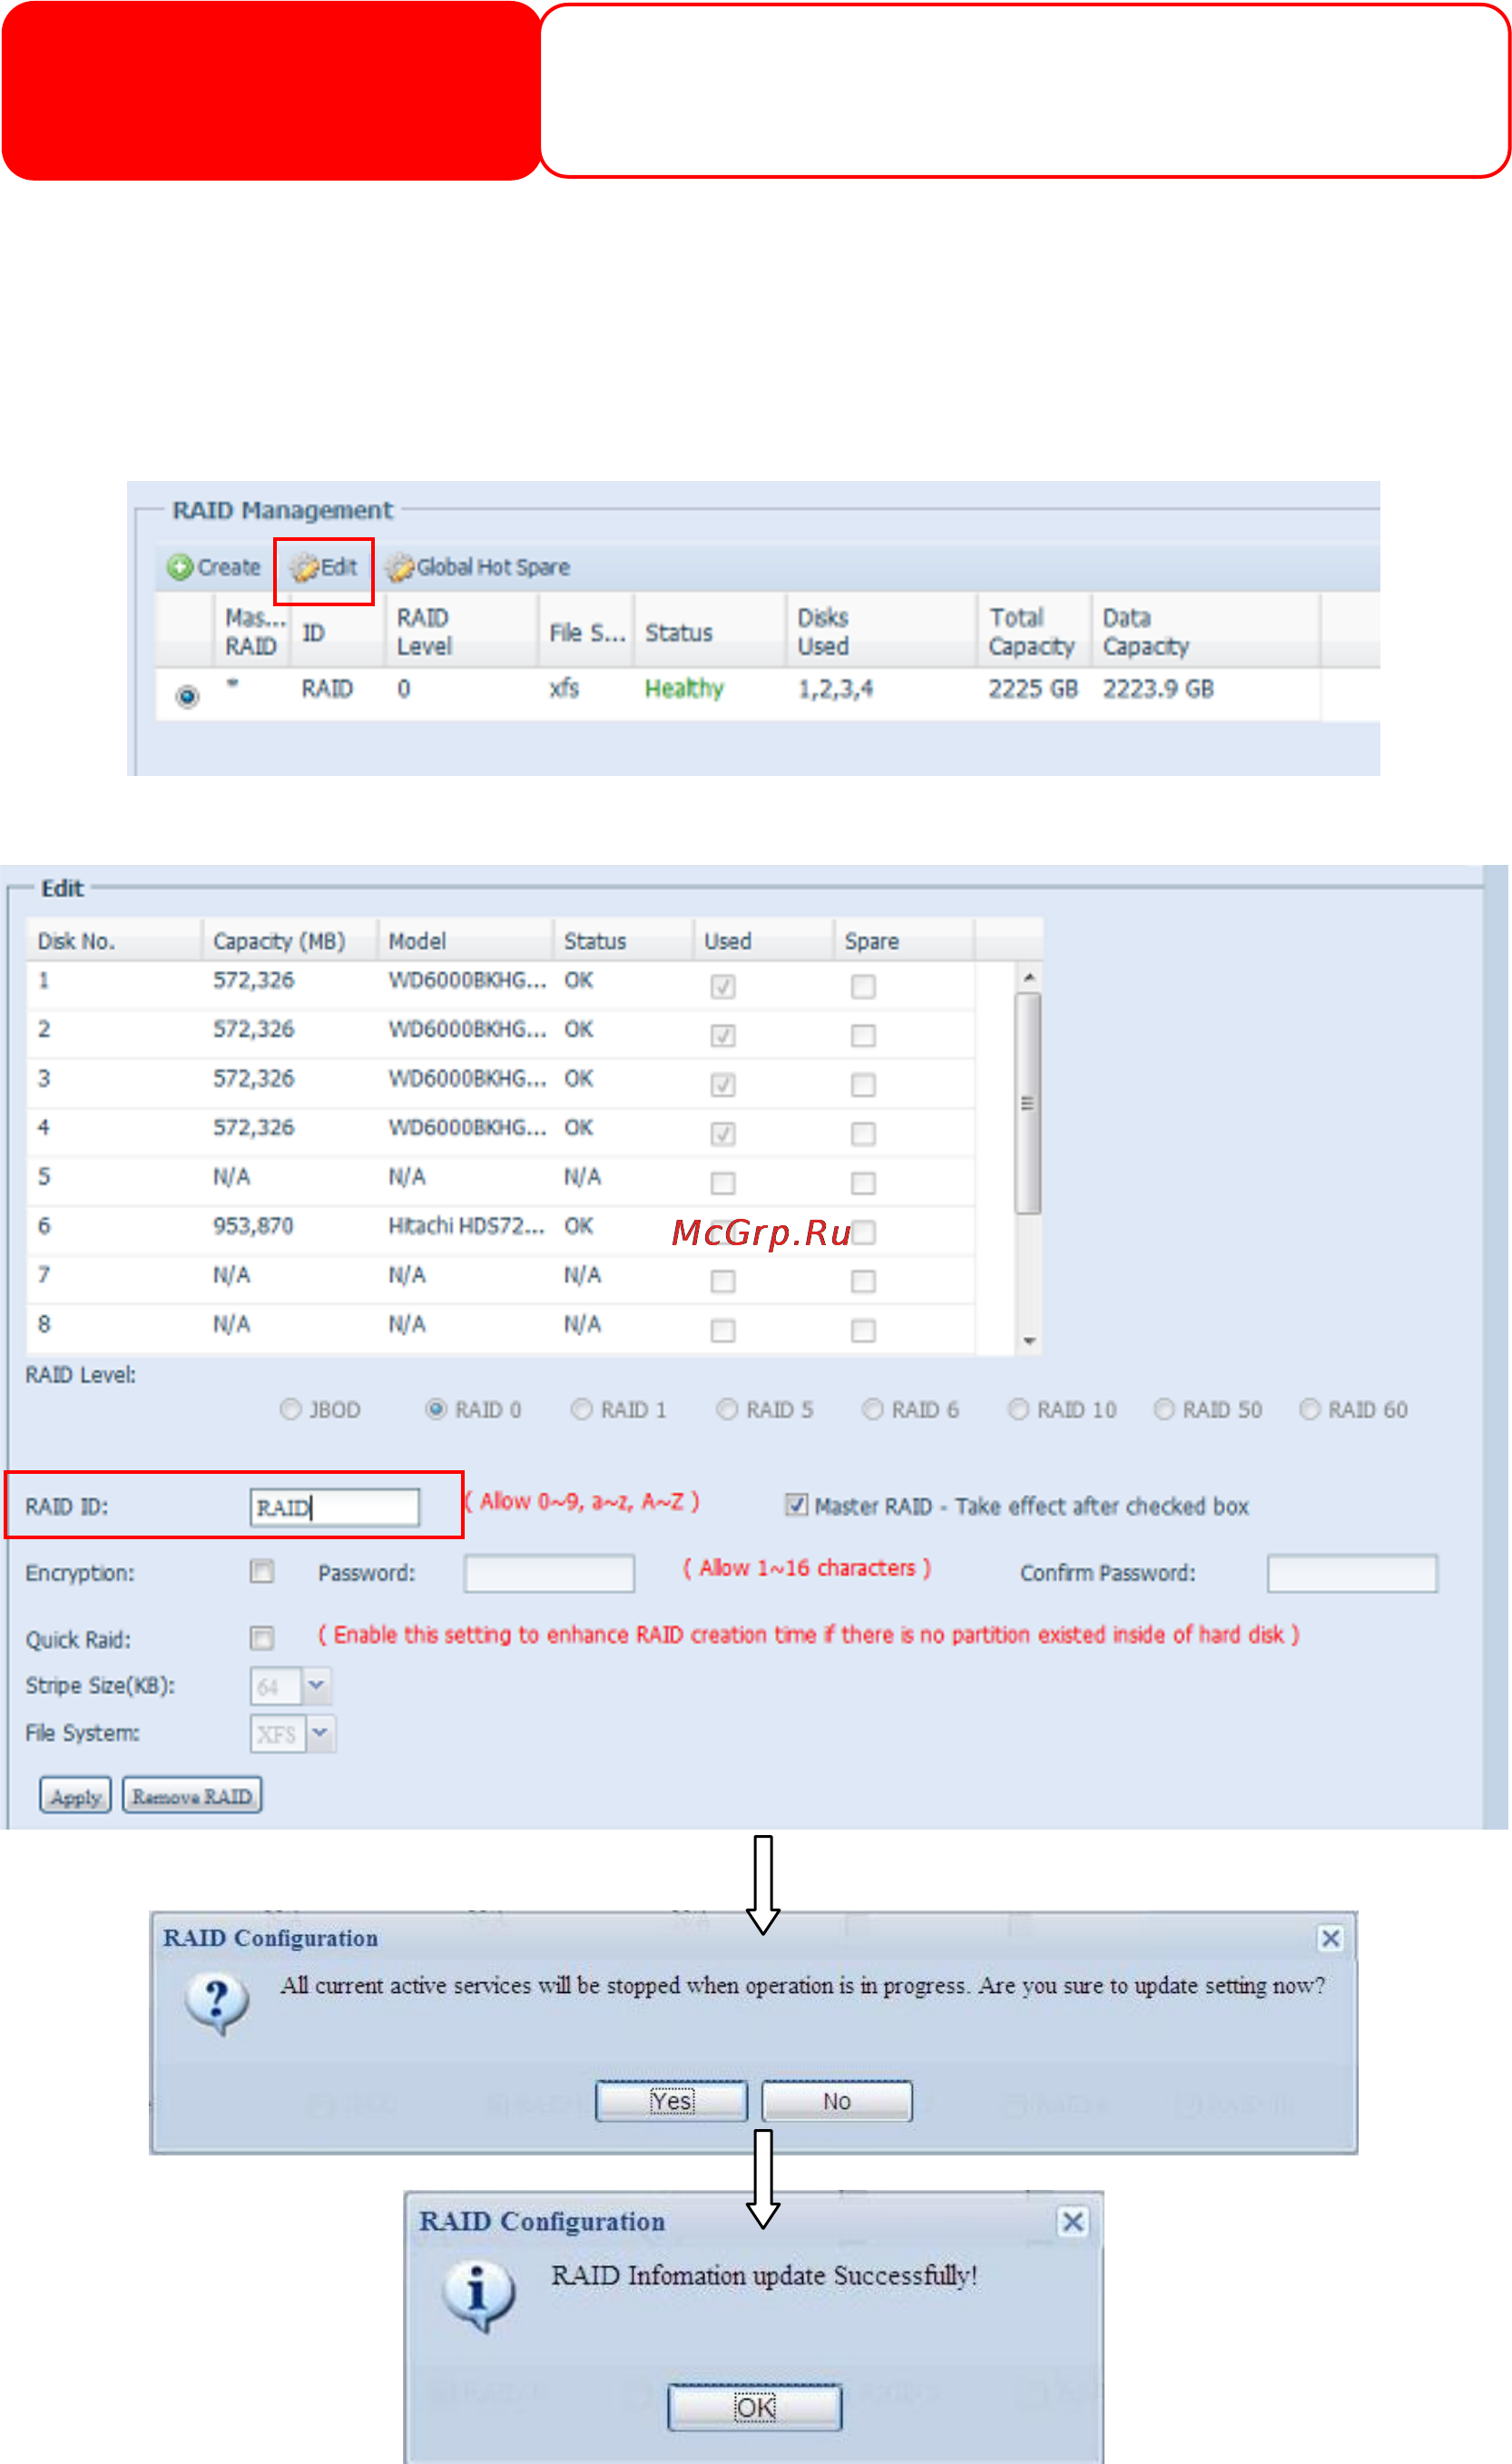Select the RAID 0 level
This screenshot has width=1512, height=2464.
click(436, 1409)
